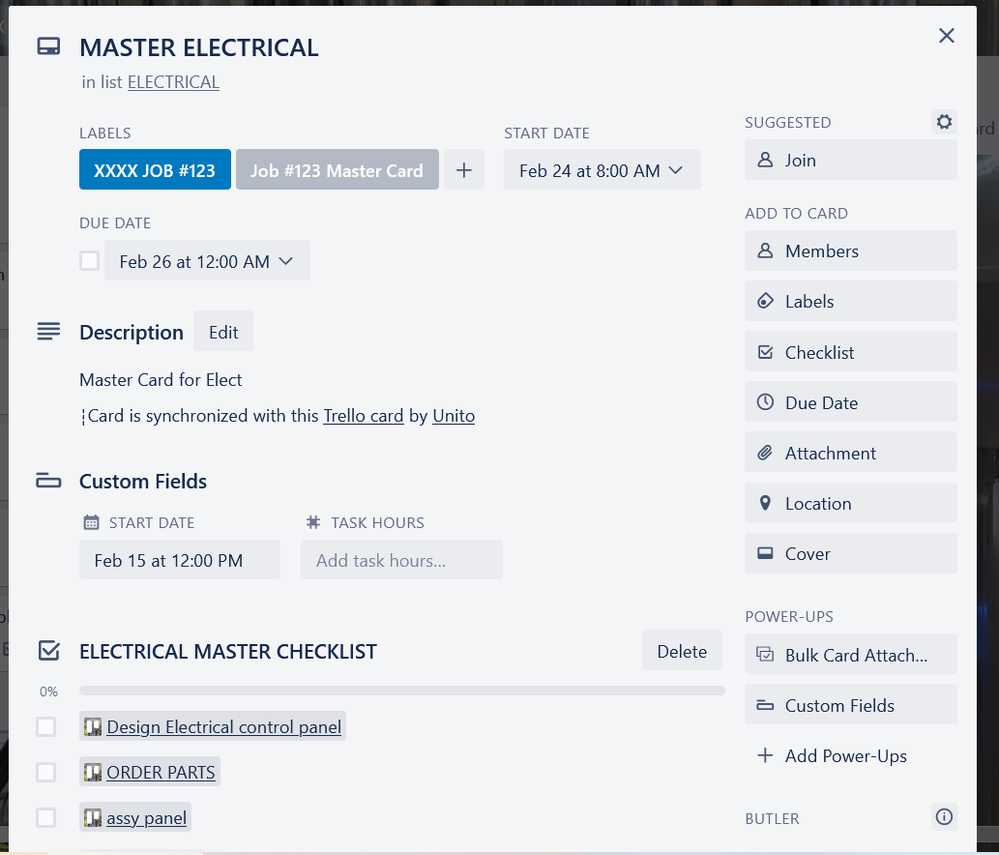Add a new label with plus button
Image resolution: width=999 pixels, height=855 pixels.
[x=464, y=169]
